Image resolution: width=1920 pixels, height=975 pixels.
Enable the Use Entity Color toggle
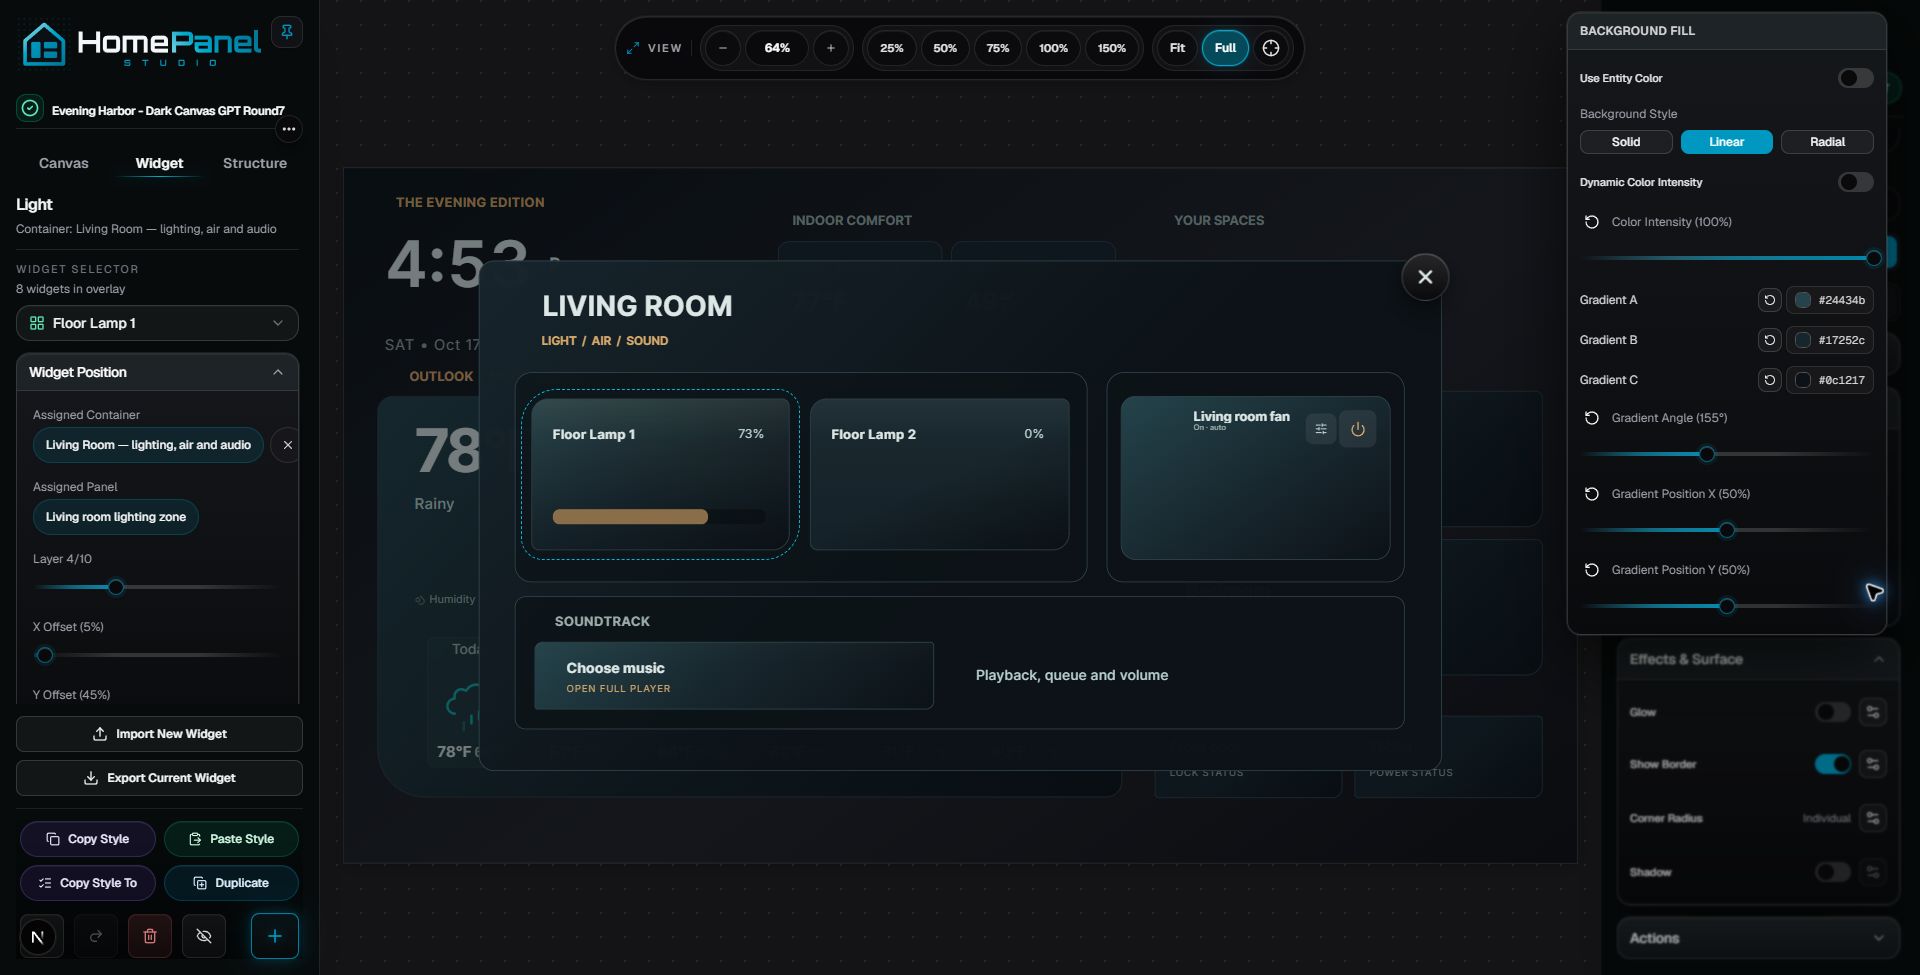[1856, 78]
